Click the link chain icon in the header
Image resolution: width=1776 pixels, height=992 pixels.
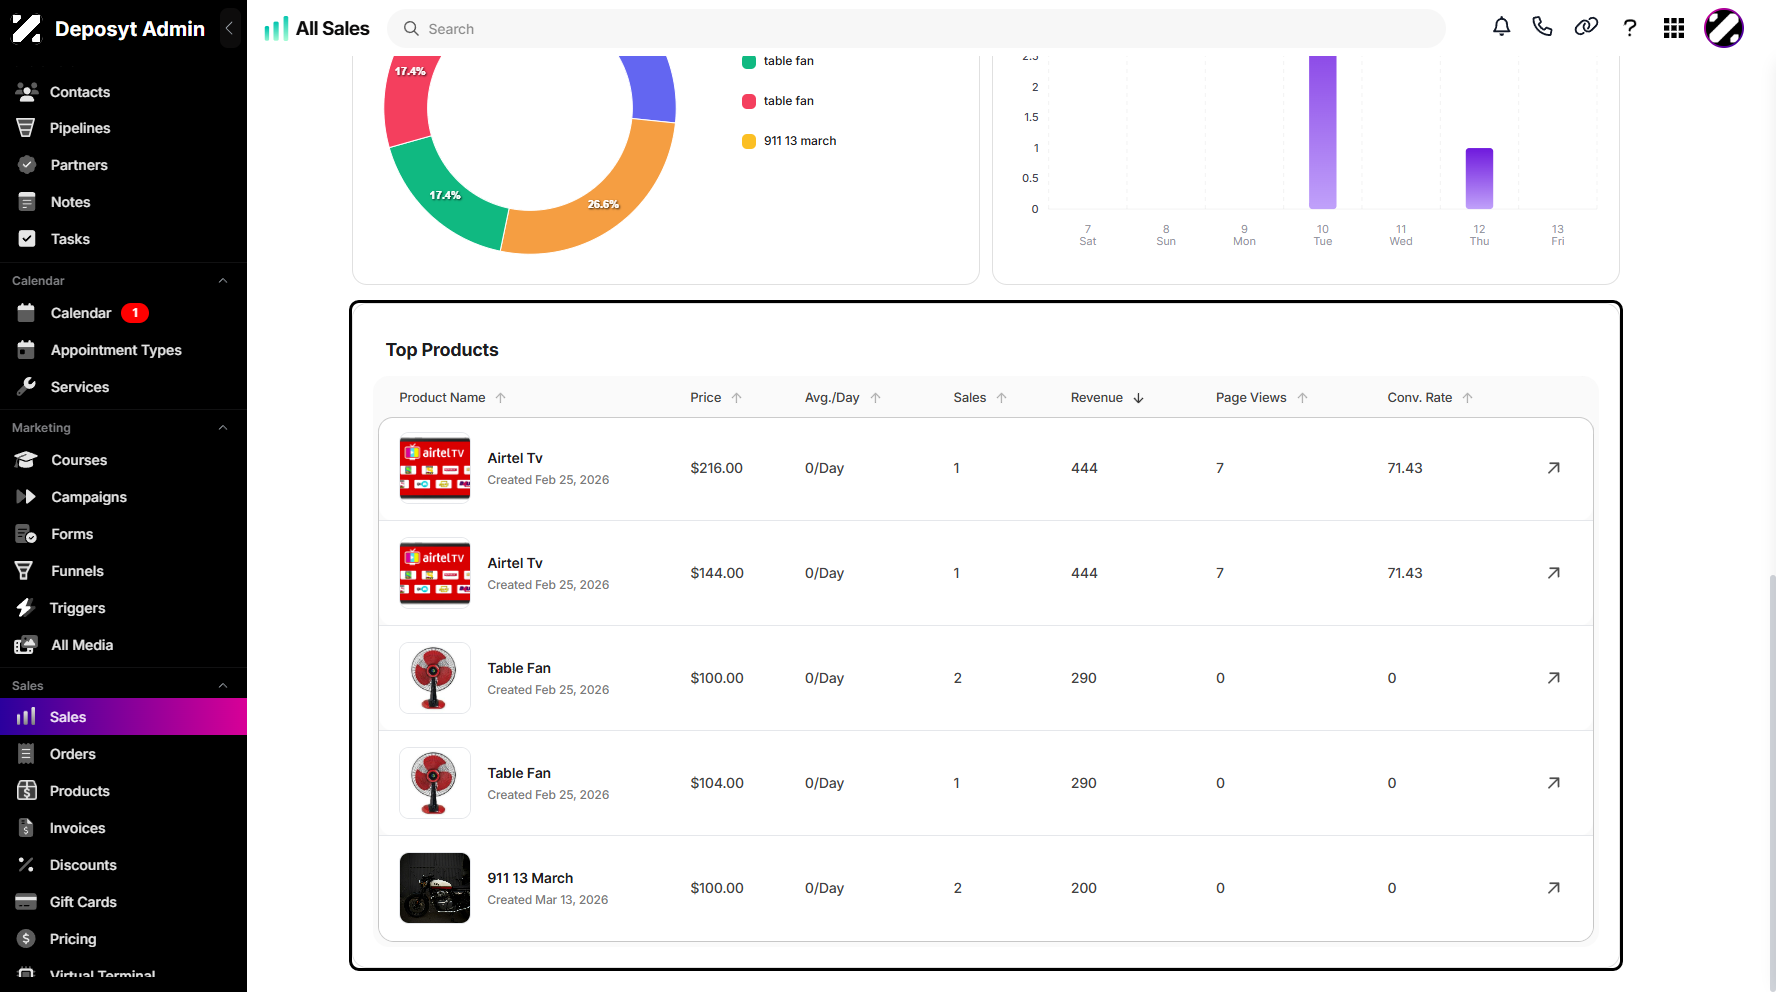click(x=1586, y=28)
